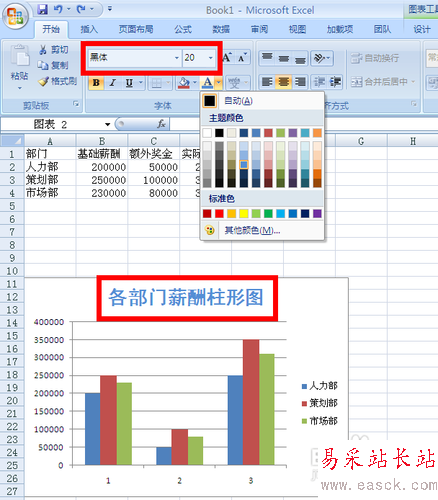This screenshot has height=500, width=438.
Task: Align text right
Action: (x=300, y=82)
